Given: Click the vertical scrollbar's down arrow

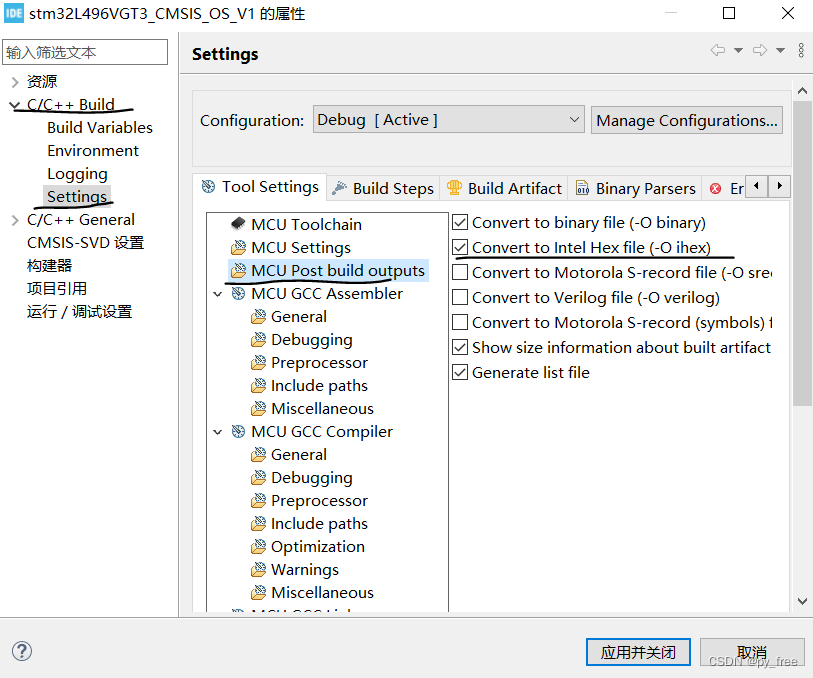Looking at the screenshot, I should [803, 600].
